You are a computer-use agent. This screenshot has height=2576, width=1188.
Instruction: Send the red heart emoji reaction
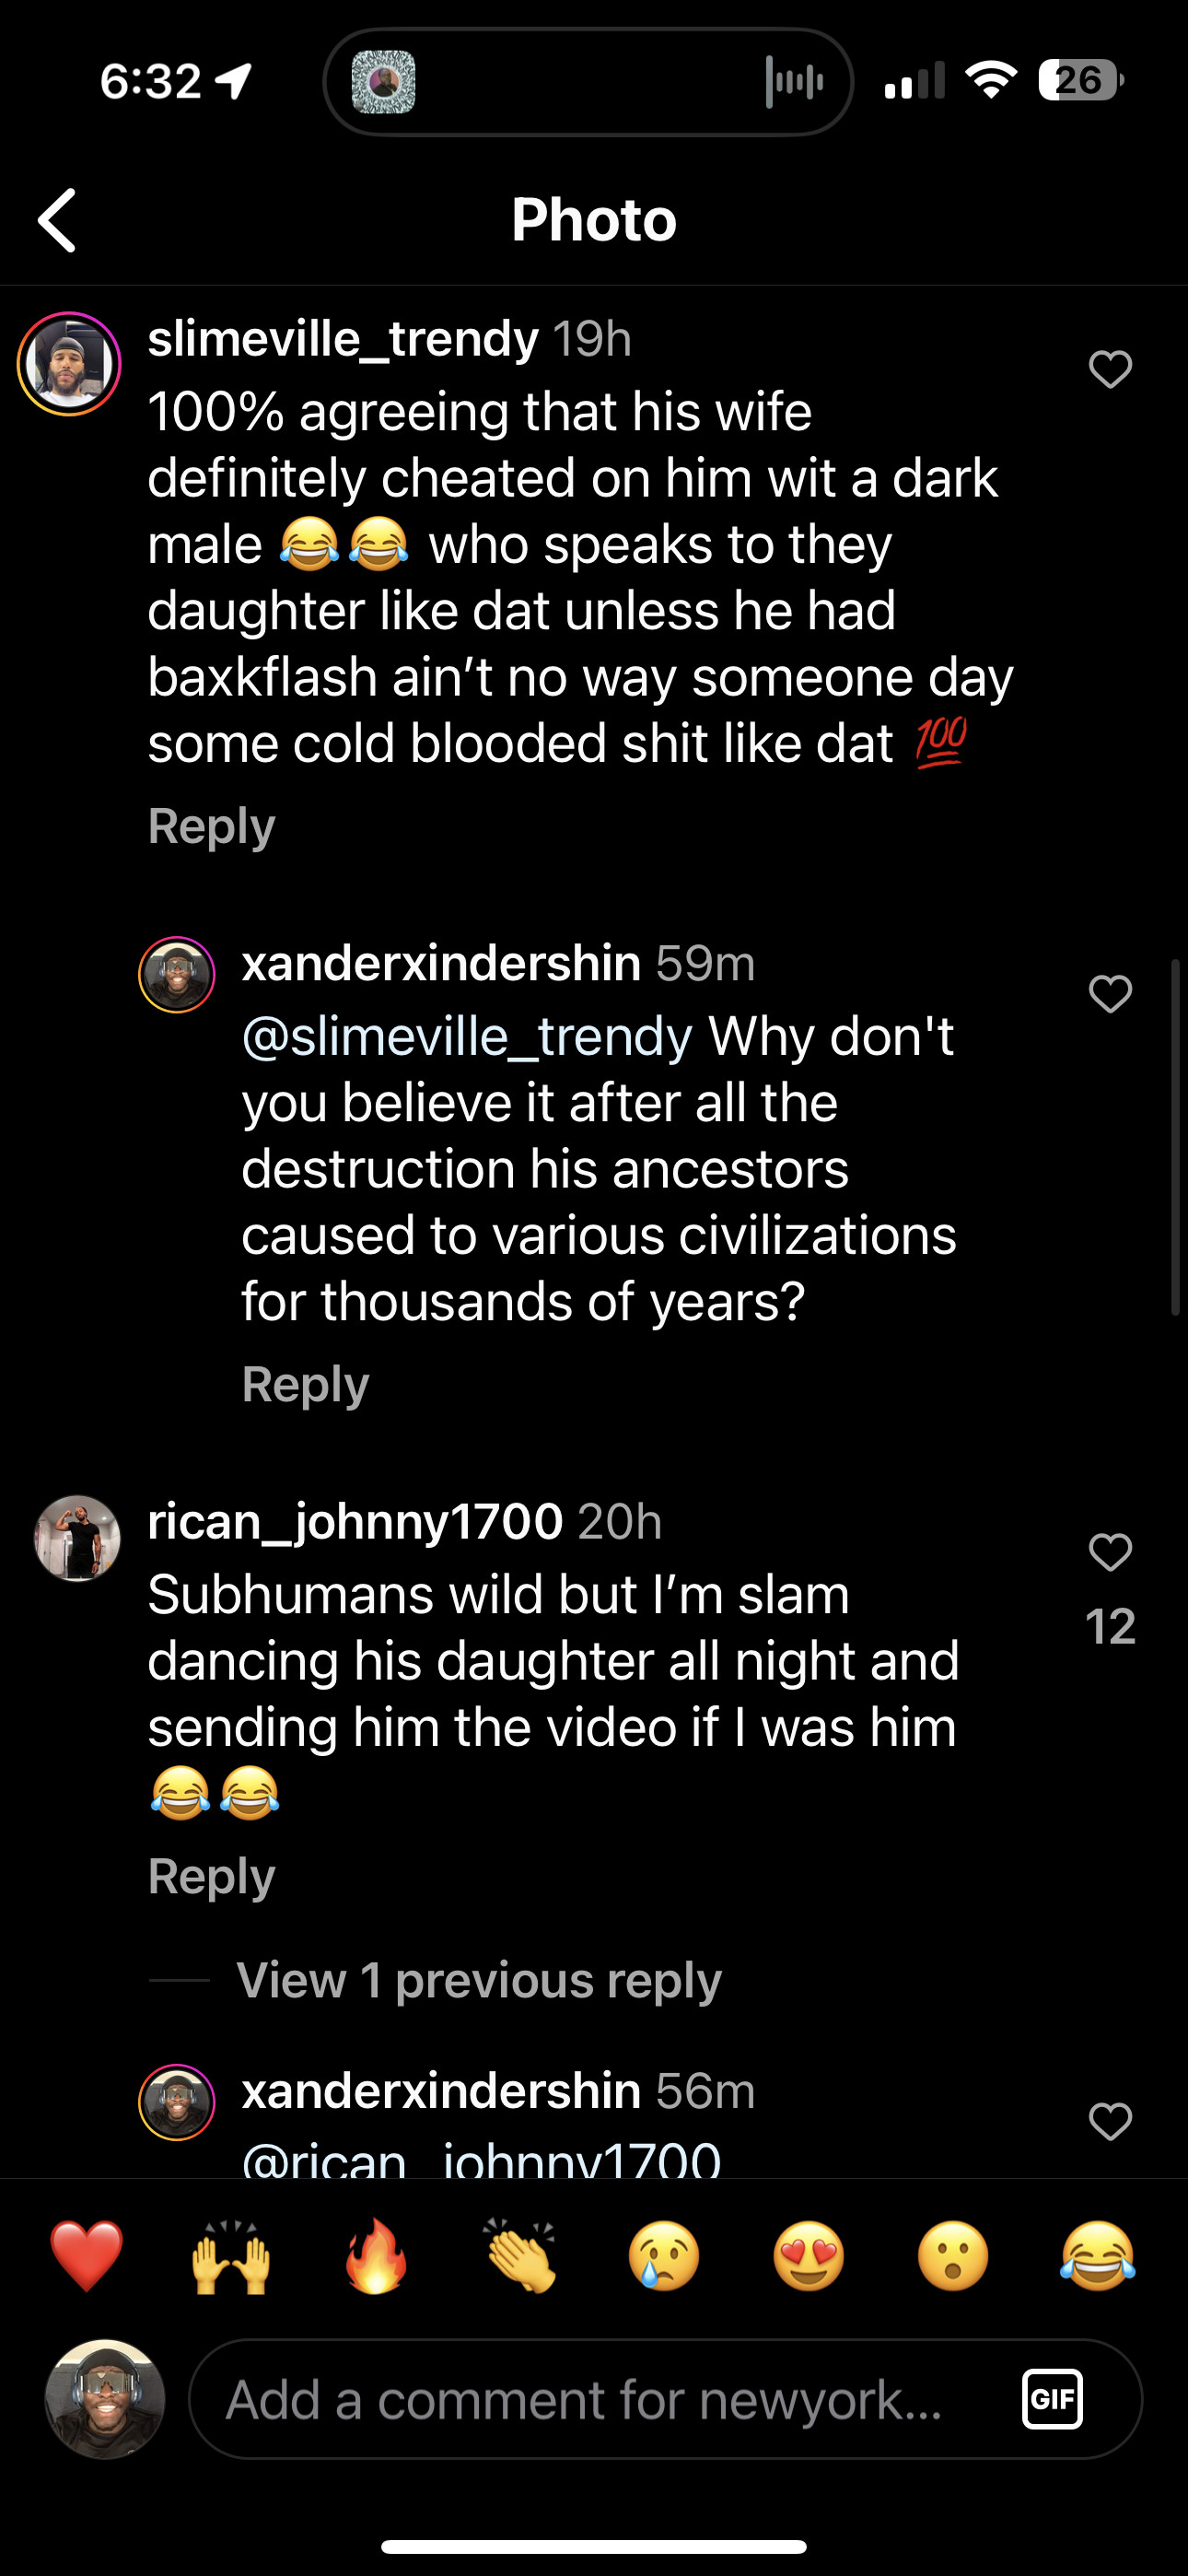87,2256
